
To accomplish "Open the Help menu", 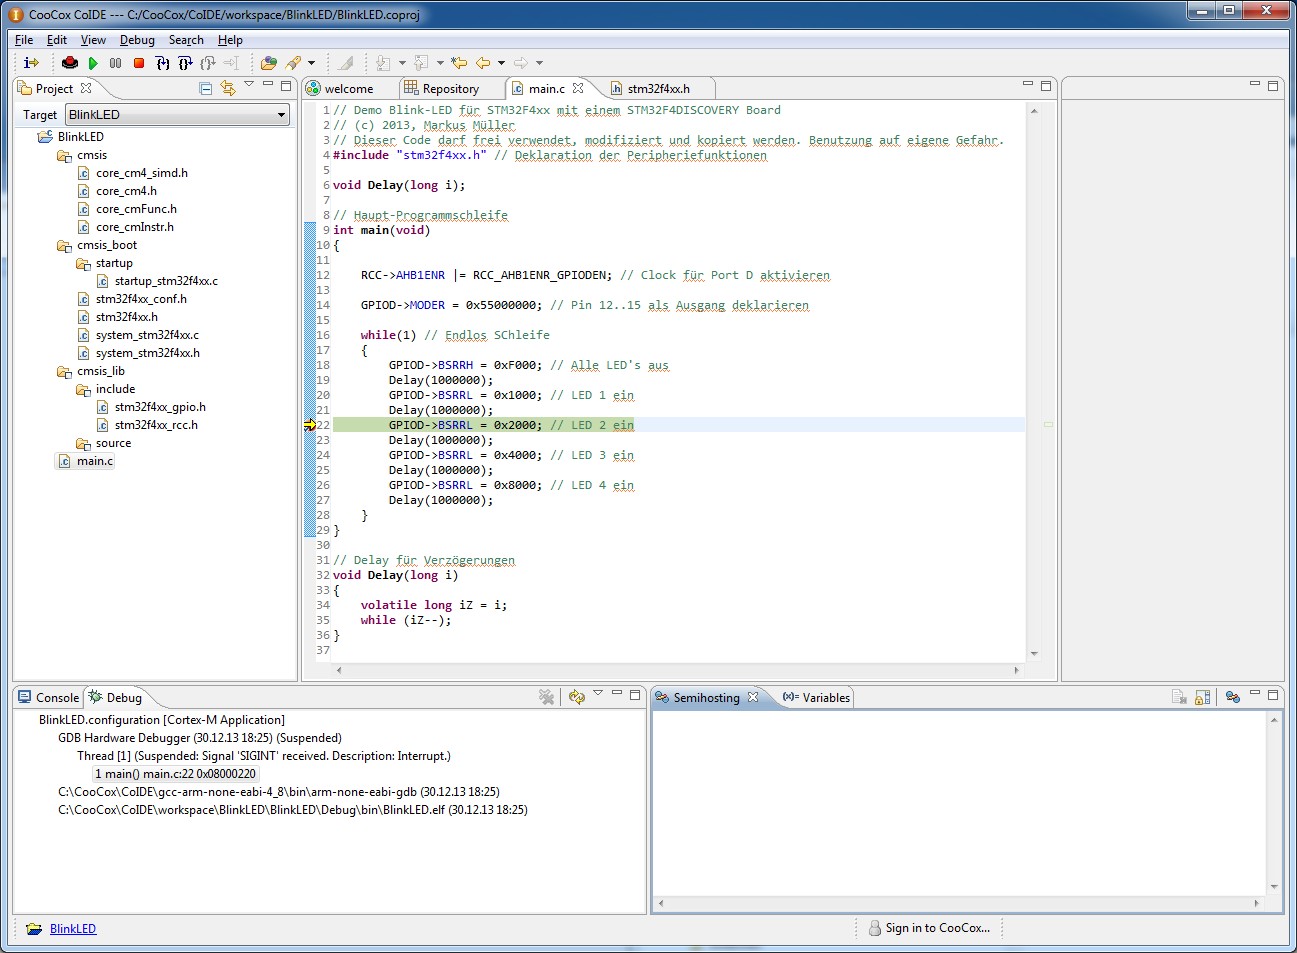I will coord(230,40).
